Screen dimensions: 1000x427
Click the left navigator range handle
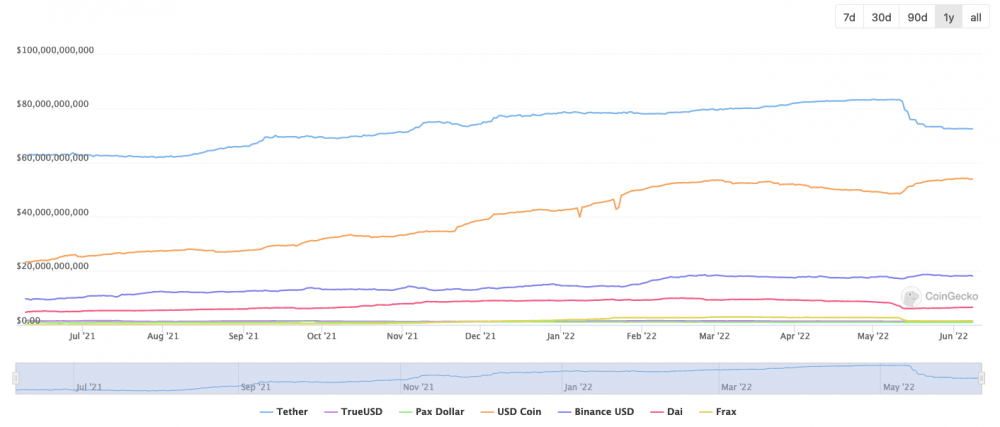(15, 377)
